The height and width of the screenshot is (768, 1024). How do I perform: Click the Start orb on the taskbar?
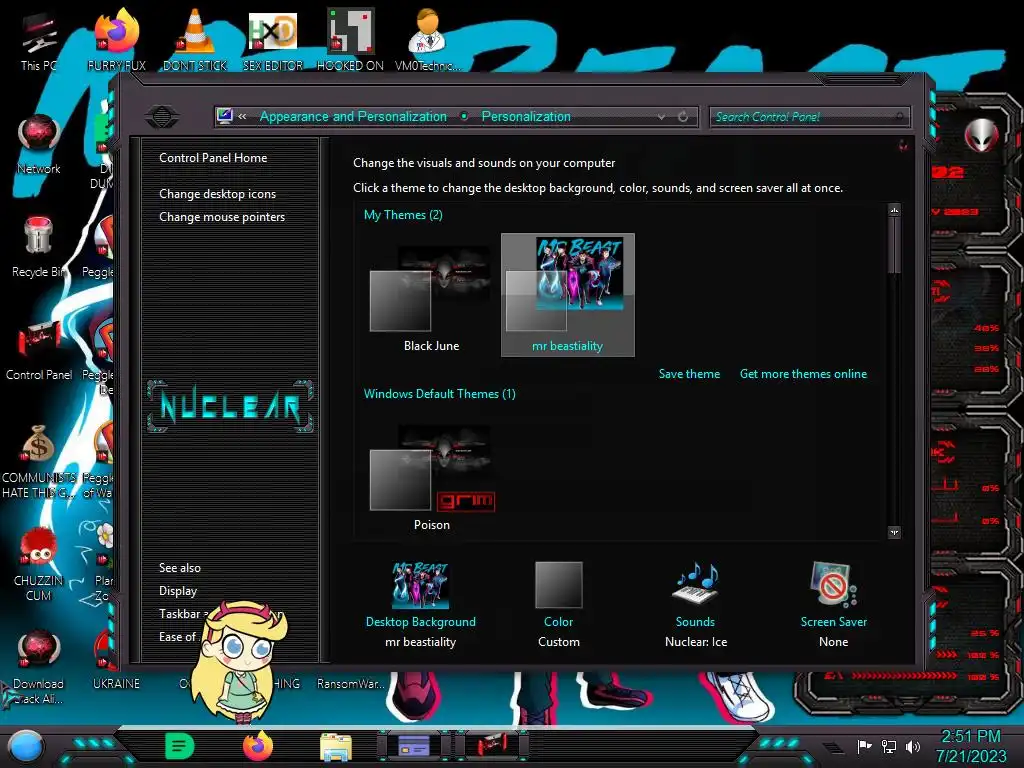tap(25, 746)
